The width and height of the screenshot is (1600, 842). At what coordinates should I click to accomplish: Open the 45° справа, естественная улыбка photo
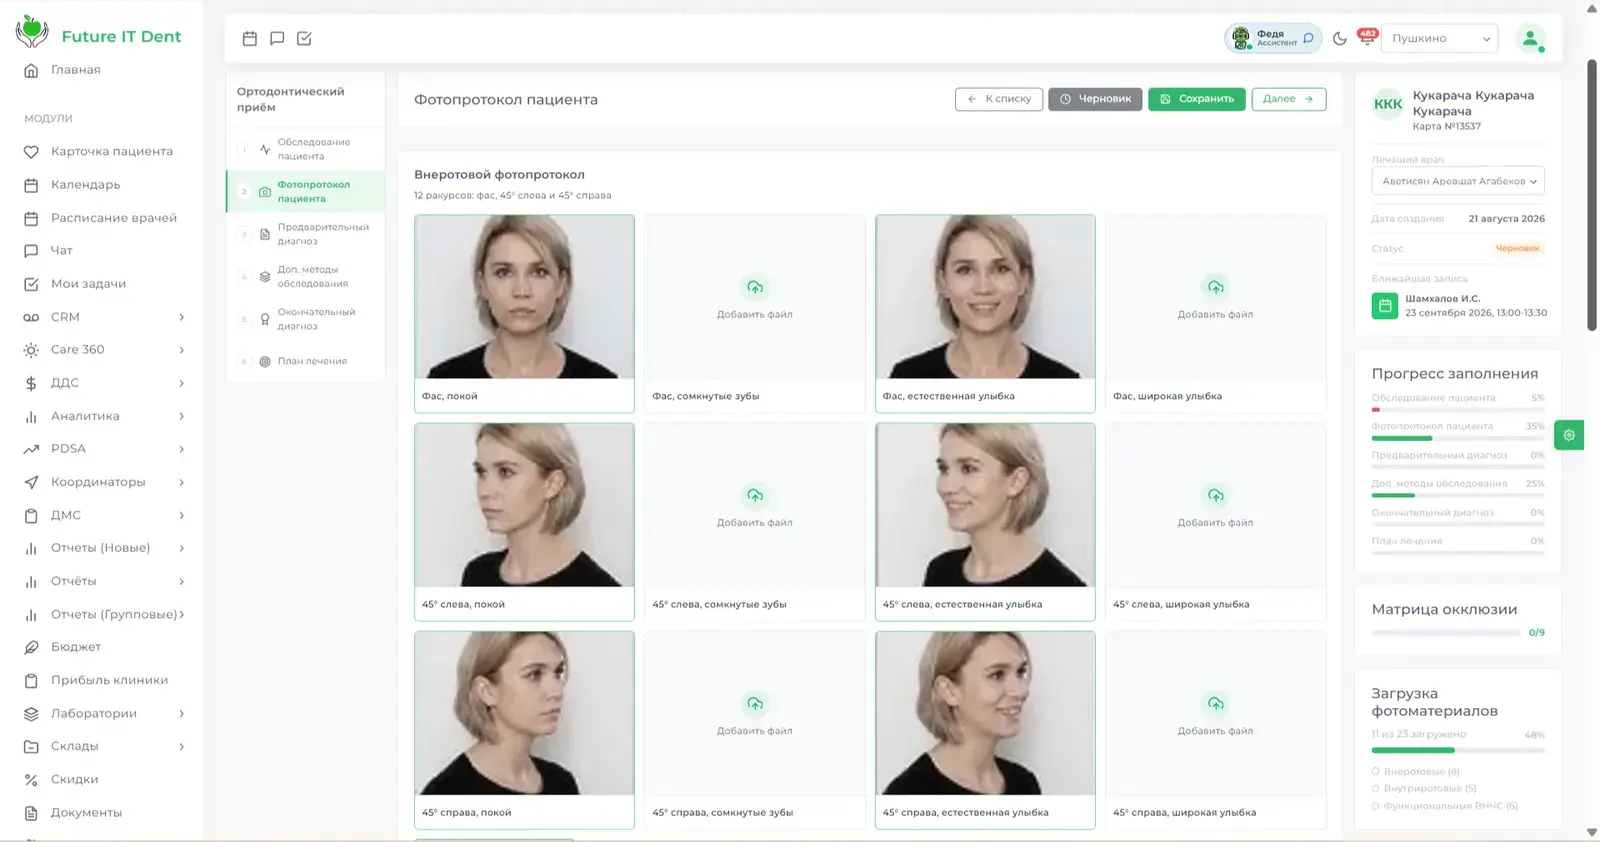point(985,713)
